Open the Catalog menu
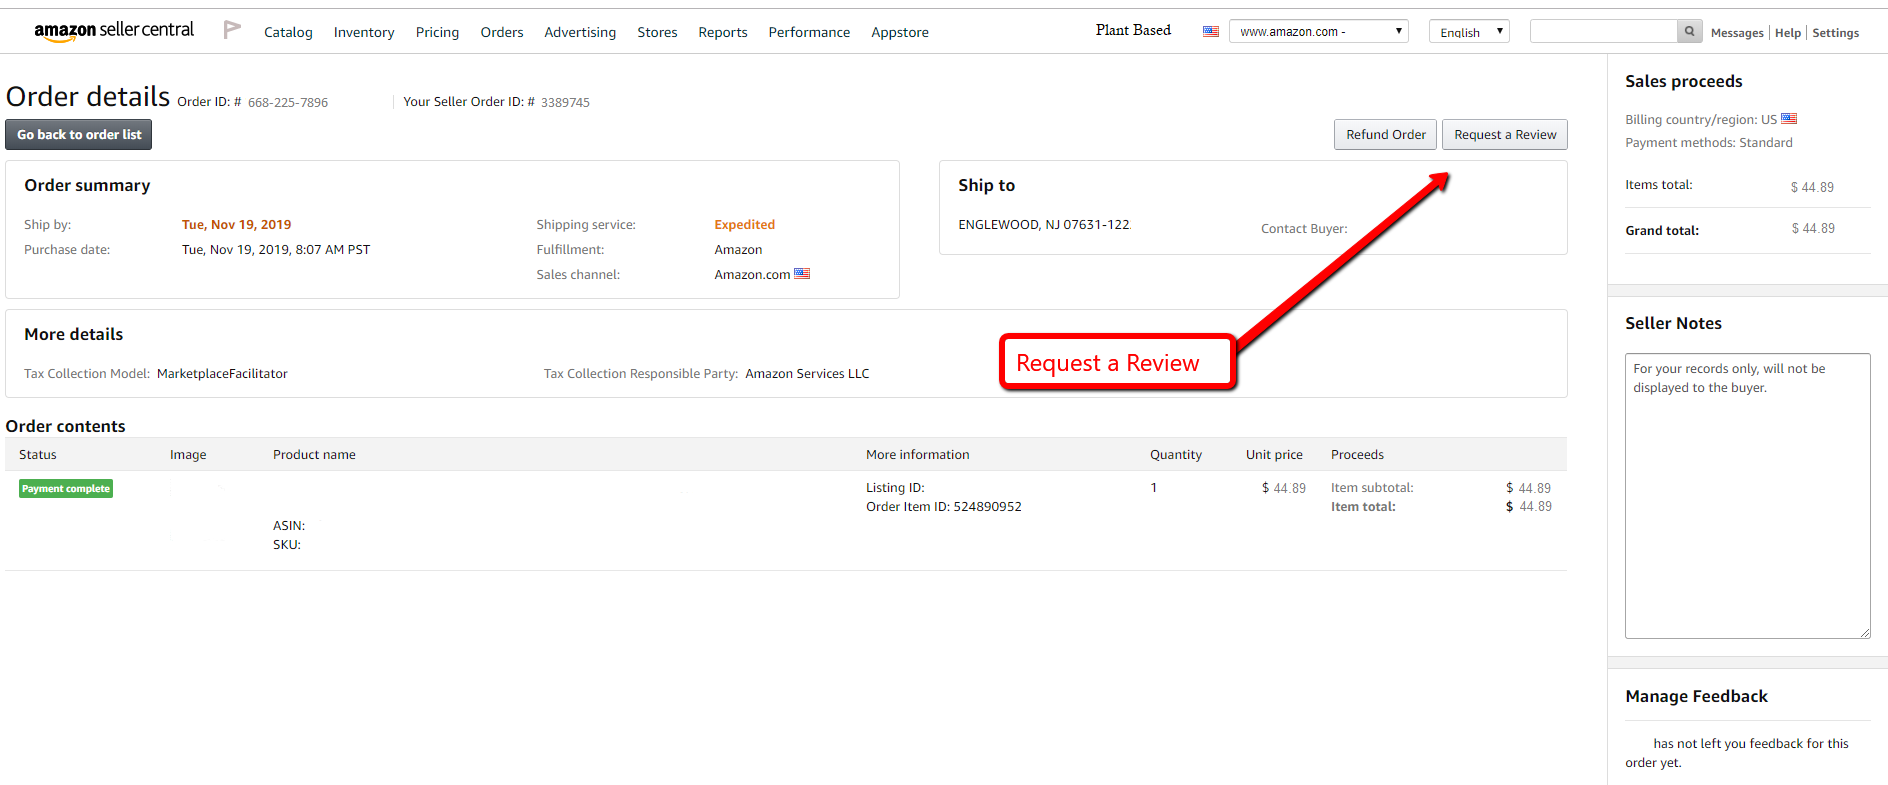This screenshot has width=1888, height=785. (x=288, y=32)
